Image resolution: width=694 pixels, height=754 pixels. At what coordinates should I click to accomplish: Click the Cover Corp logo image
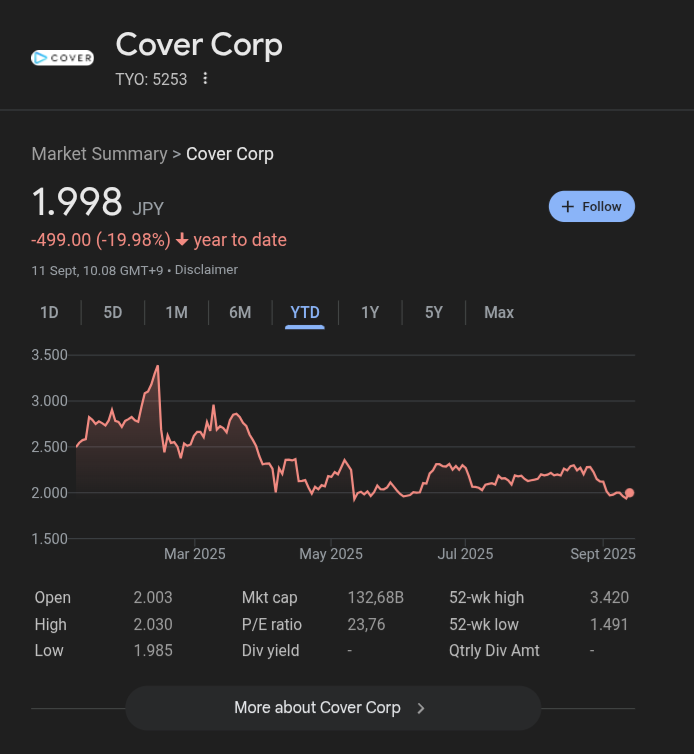click(x=62, y=58)
